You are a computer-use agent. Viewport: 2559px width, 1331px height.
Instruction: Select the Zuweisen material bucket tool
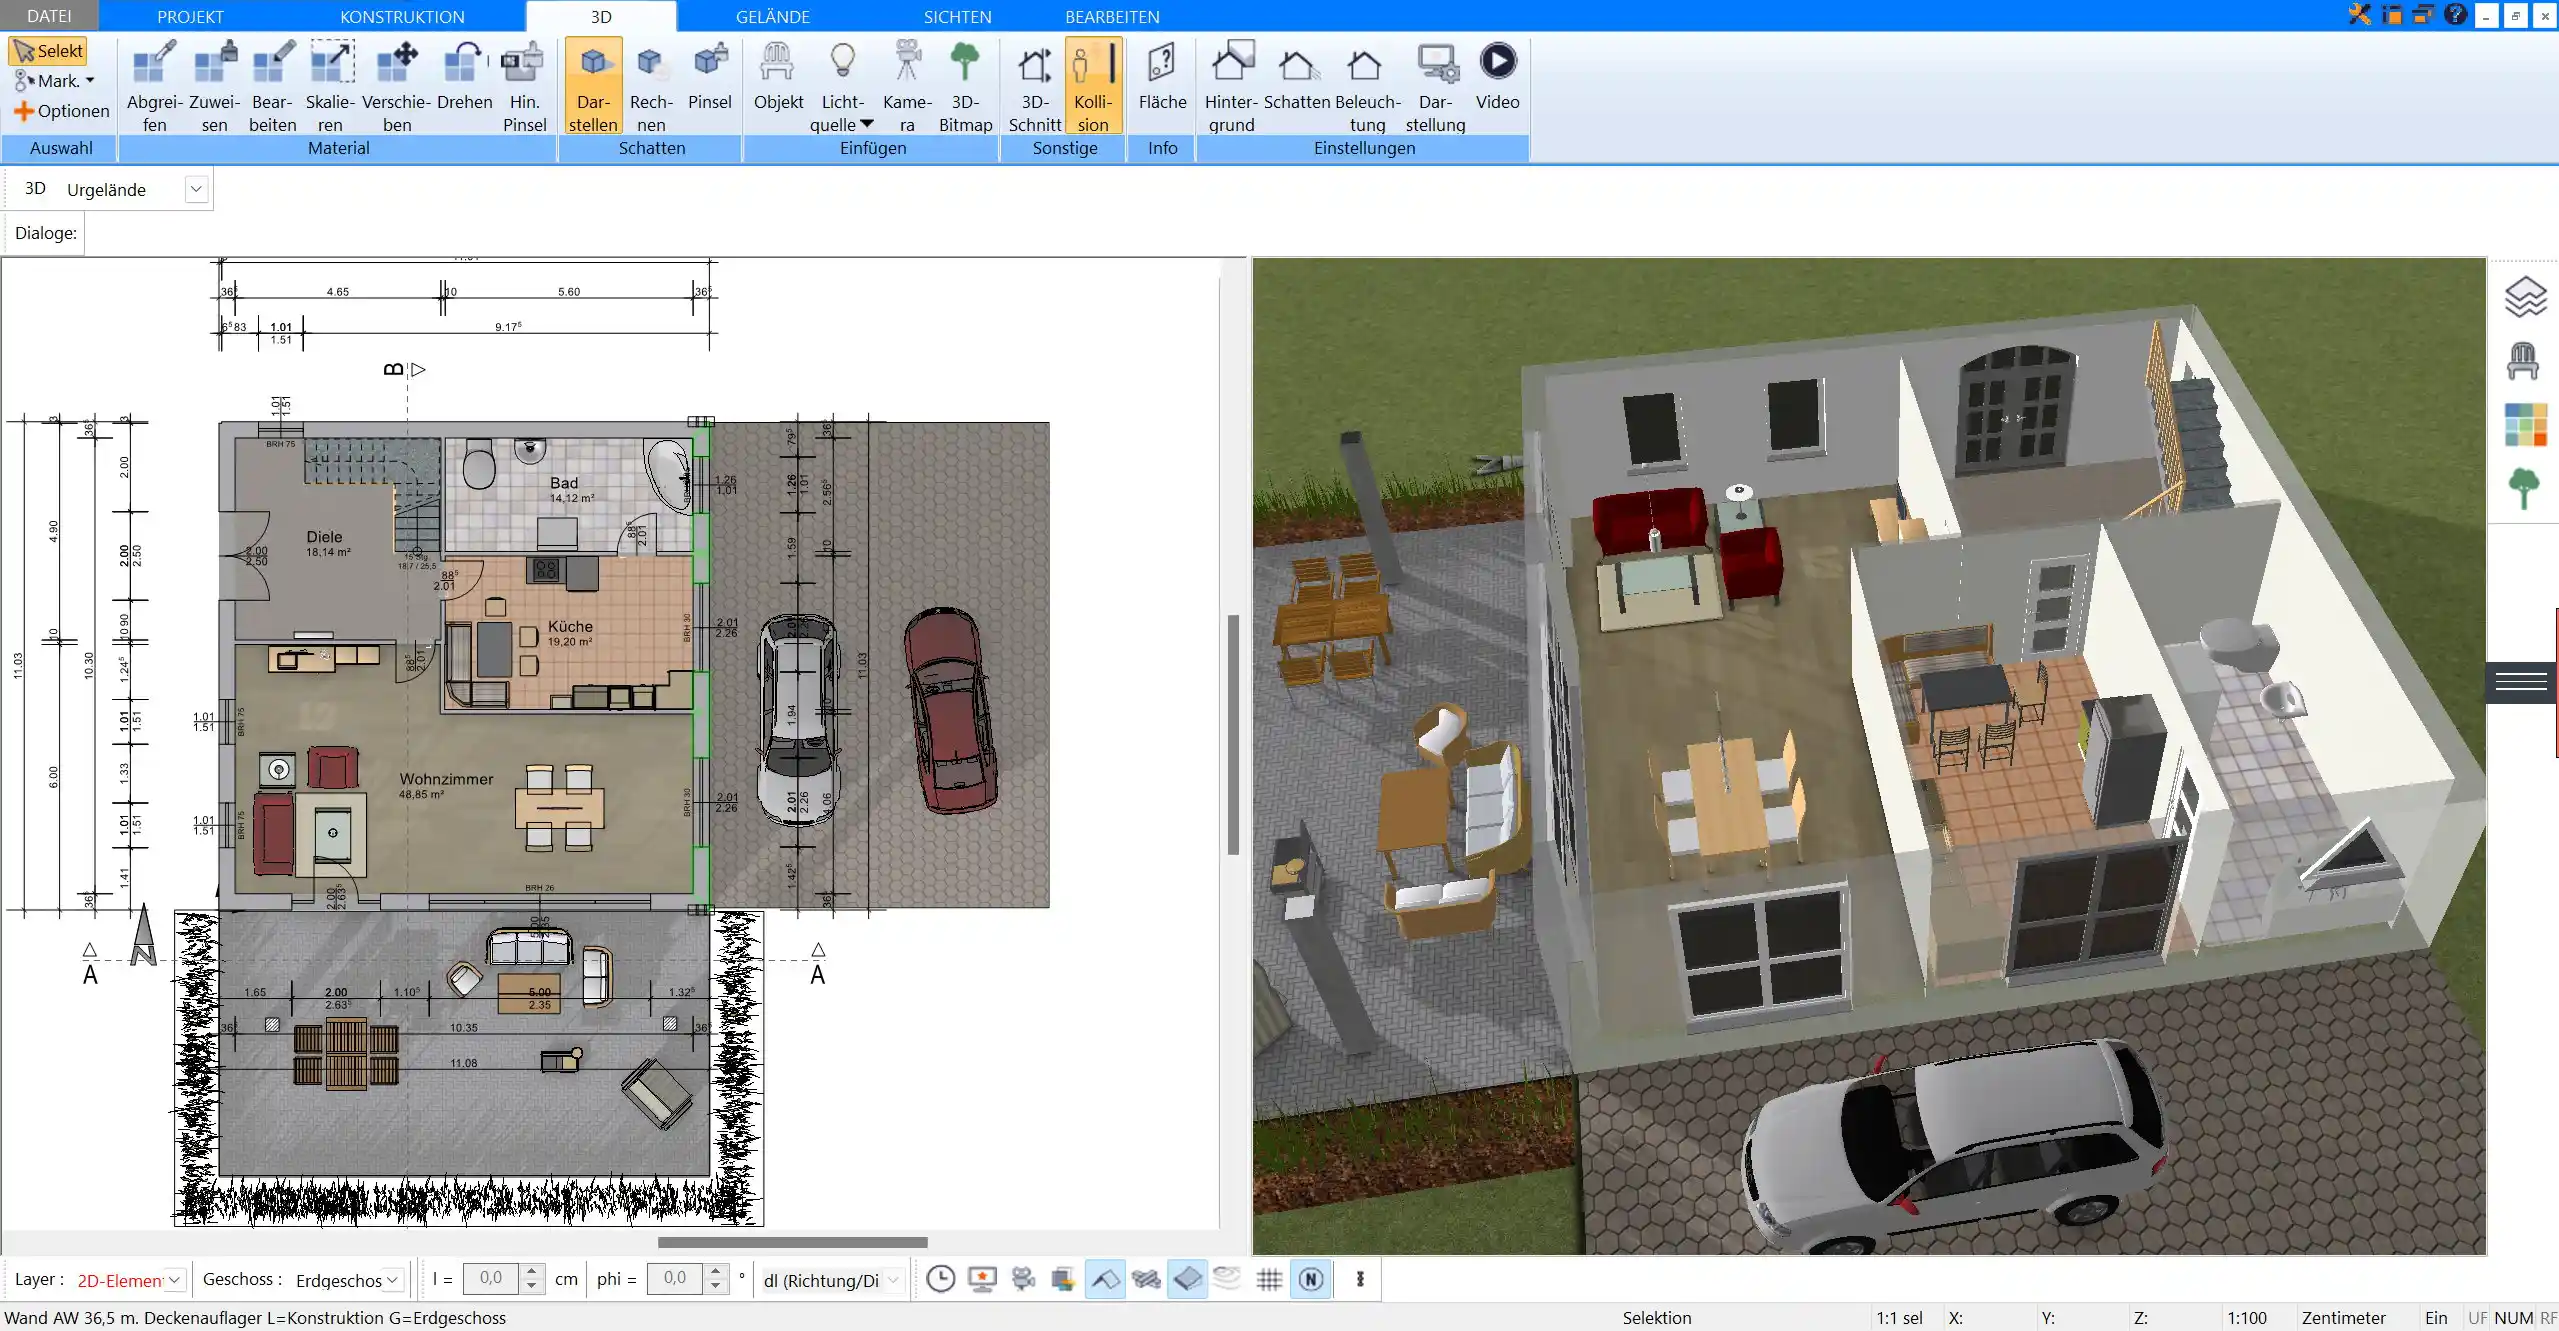point(214,86)
